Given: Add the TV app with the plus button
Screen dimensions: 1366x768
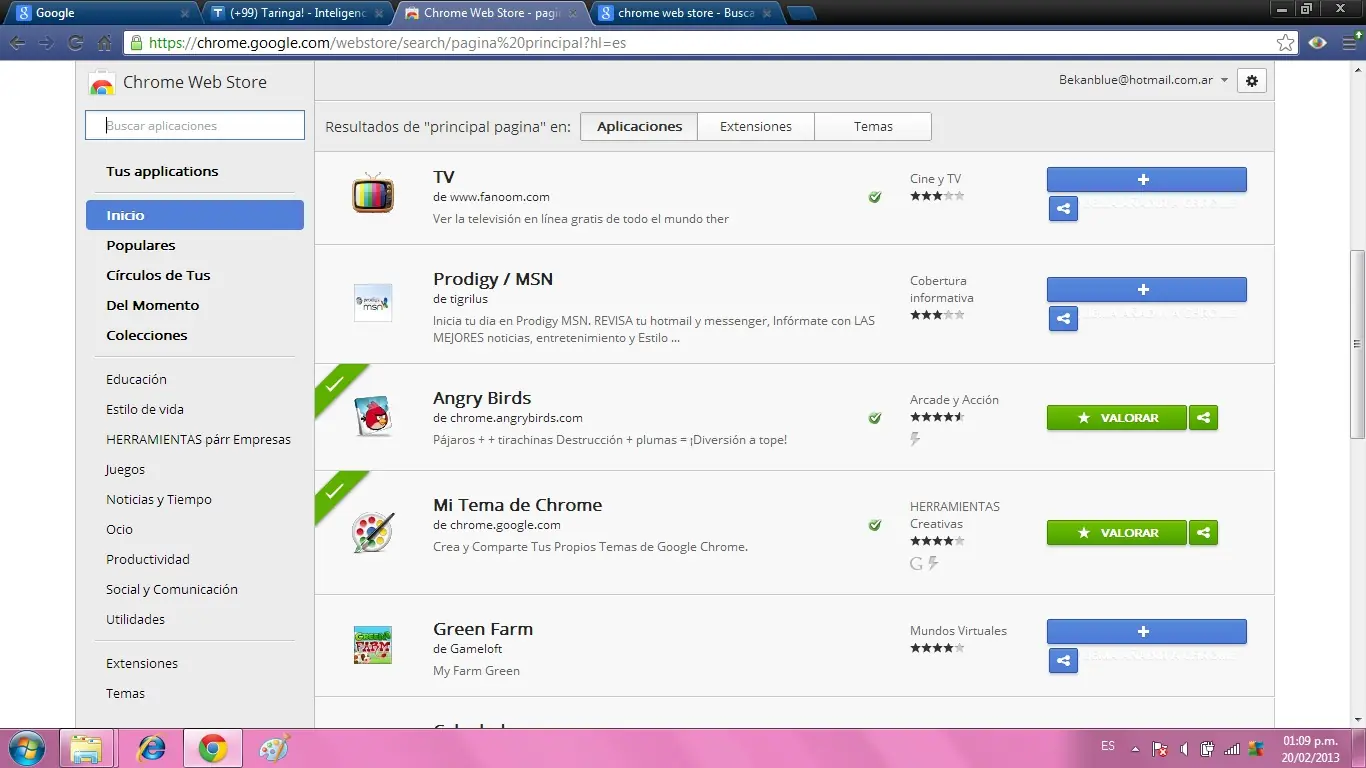Looking at the screenshot, I should pyautogui.click(x=1146, y=180).
